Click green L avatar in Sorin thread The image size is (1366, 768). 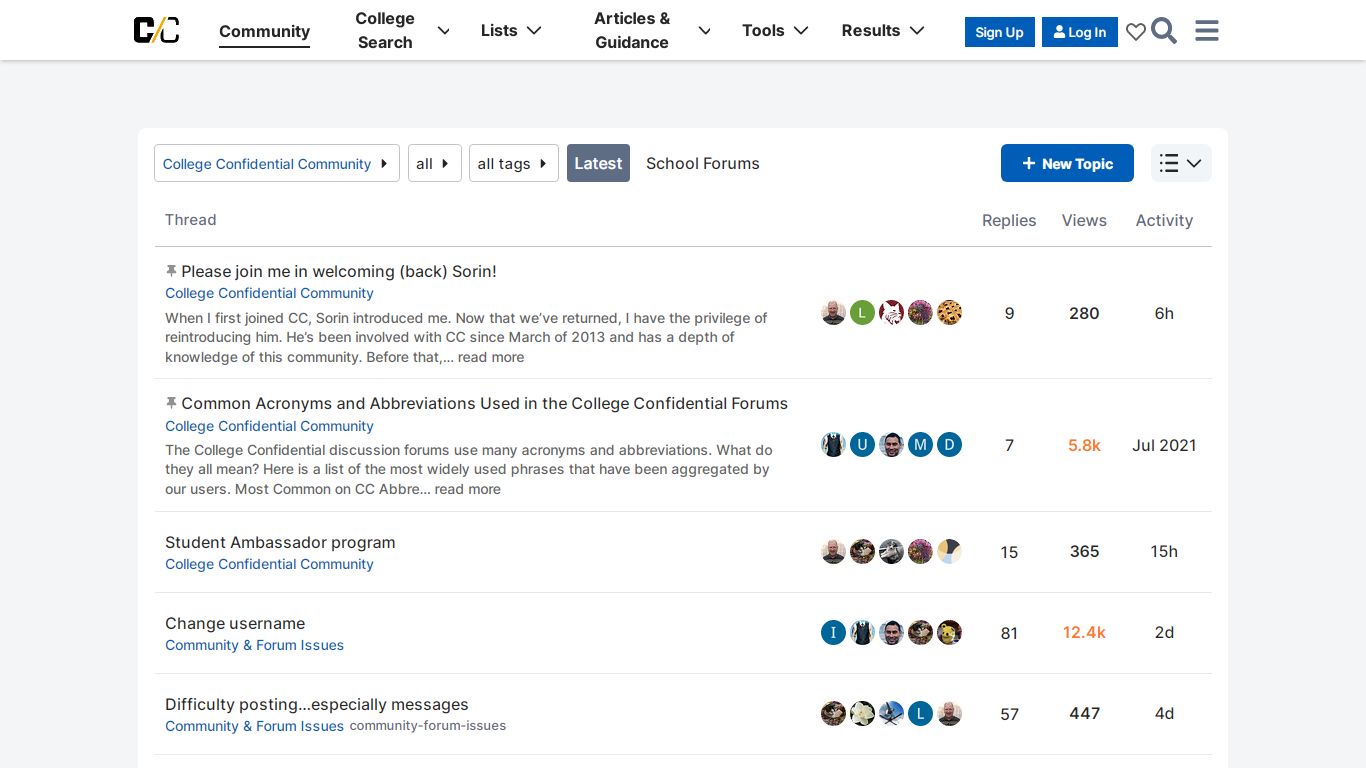(863, 313)
